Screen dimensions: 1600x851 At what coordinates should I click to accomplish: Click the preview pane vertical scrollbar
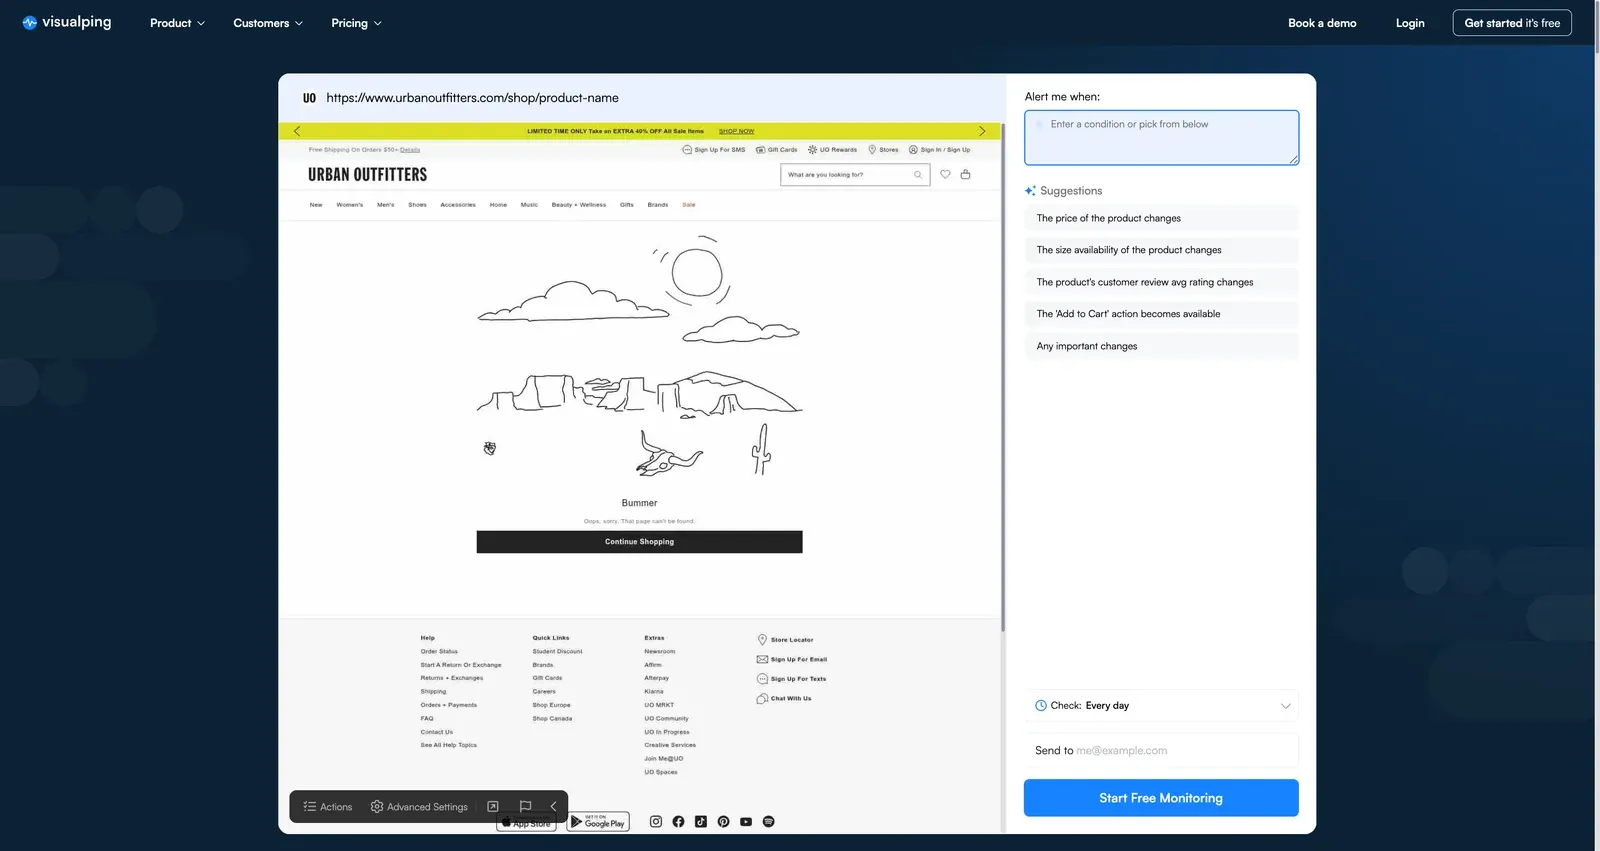[1002, 378]
